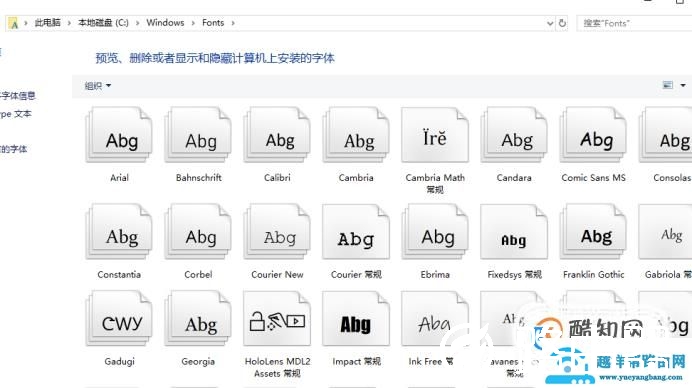The width and height of the screenshot is (692, 388).
Task: Select the Constantia font icon
Action: pyautogui.click(x=119, y=232)
